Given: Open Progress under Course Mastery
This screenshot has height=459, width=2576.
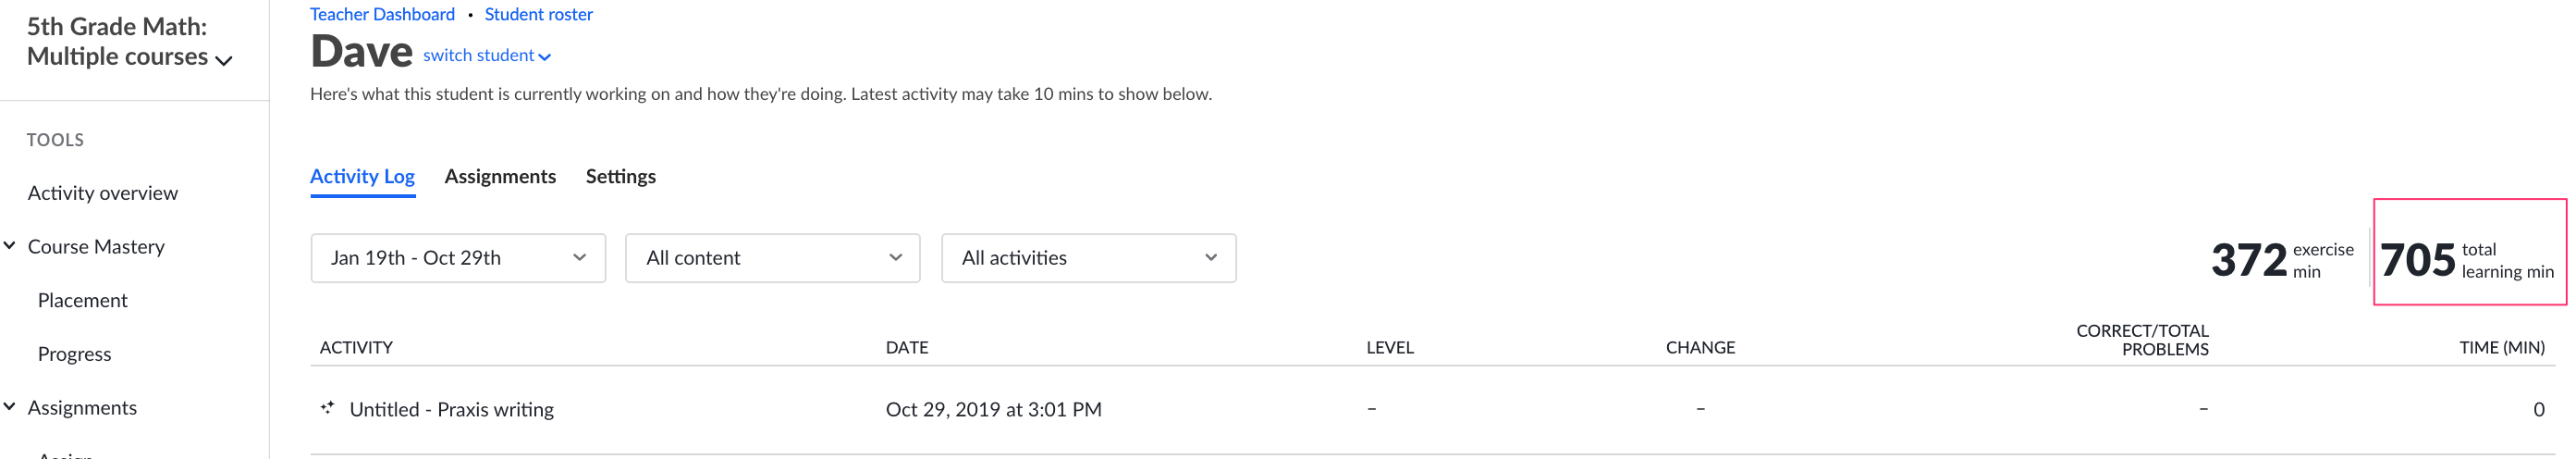Looking at the screenshot, I should click(x=75, y=354).
